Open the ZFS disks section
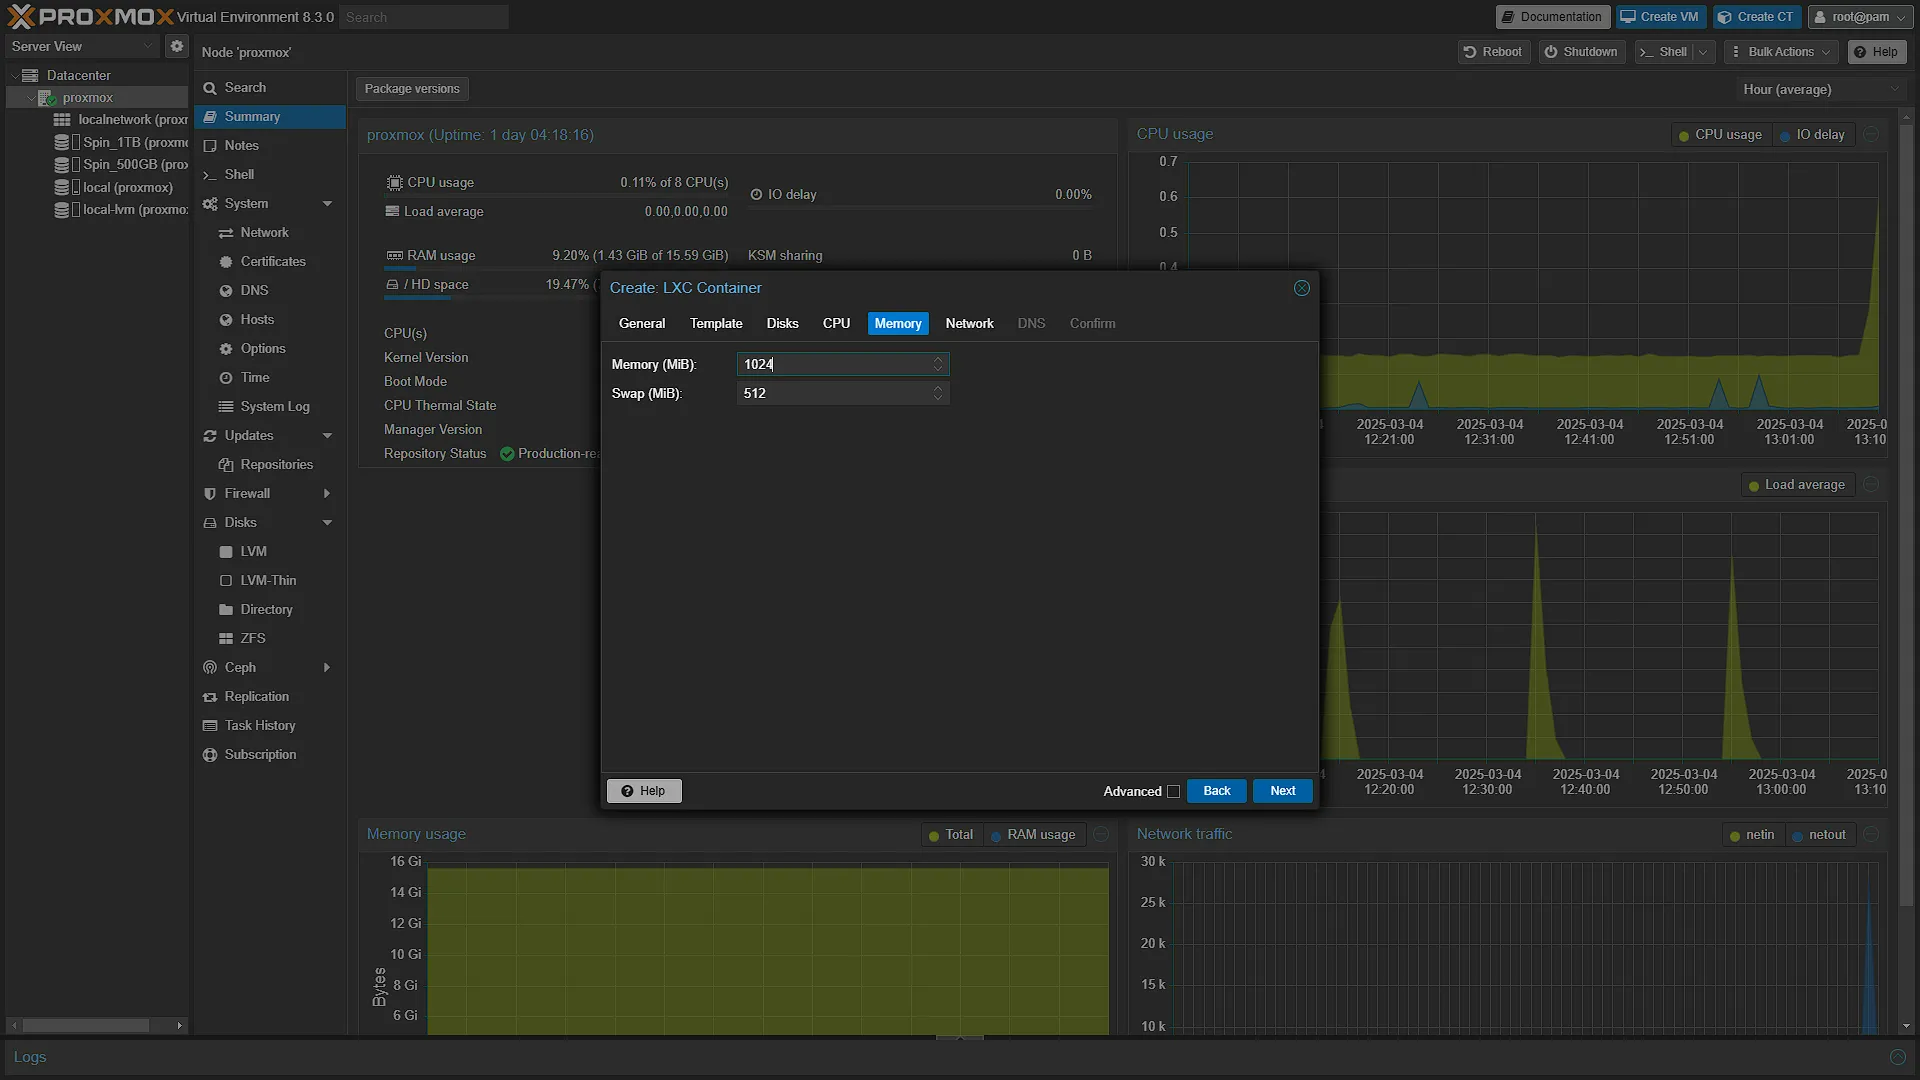 [252, 638]
